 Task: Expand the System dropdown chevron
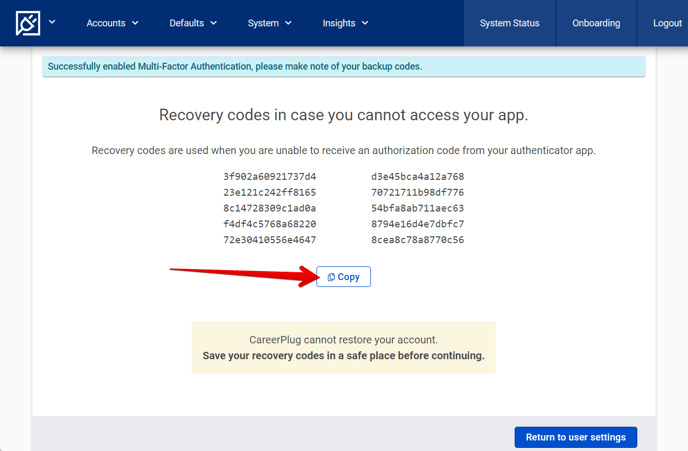tap(288, 23)
